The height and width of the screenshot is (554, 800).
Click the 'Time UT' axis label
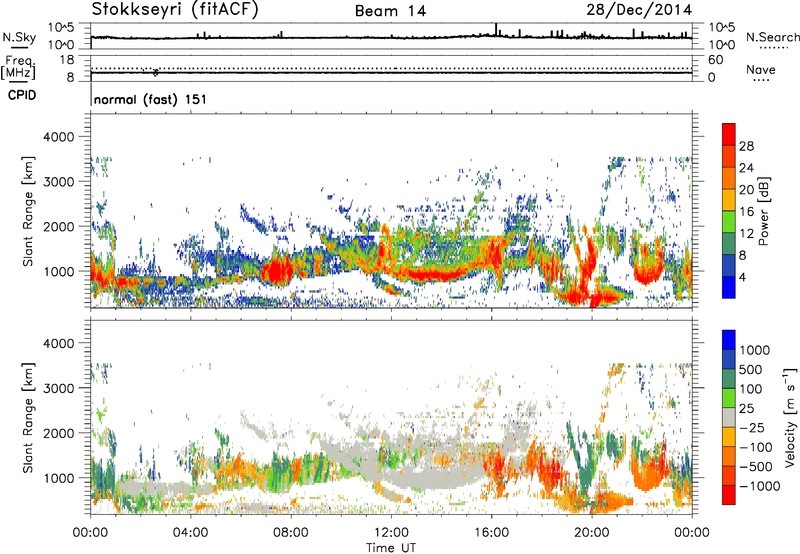(391, 548)
